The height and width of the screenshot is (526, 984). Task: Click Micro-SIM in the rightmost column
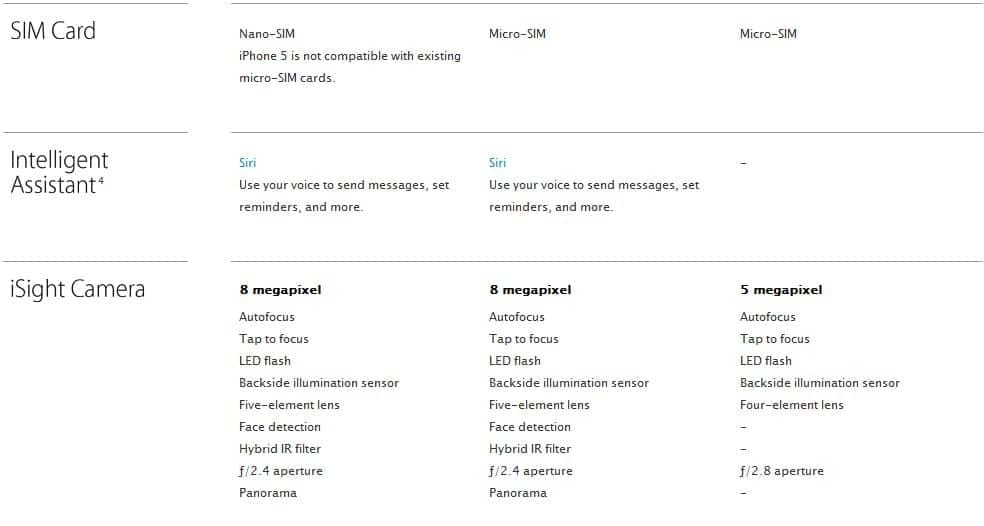(x=768, y=34)
